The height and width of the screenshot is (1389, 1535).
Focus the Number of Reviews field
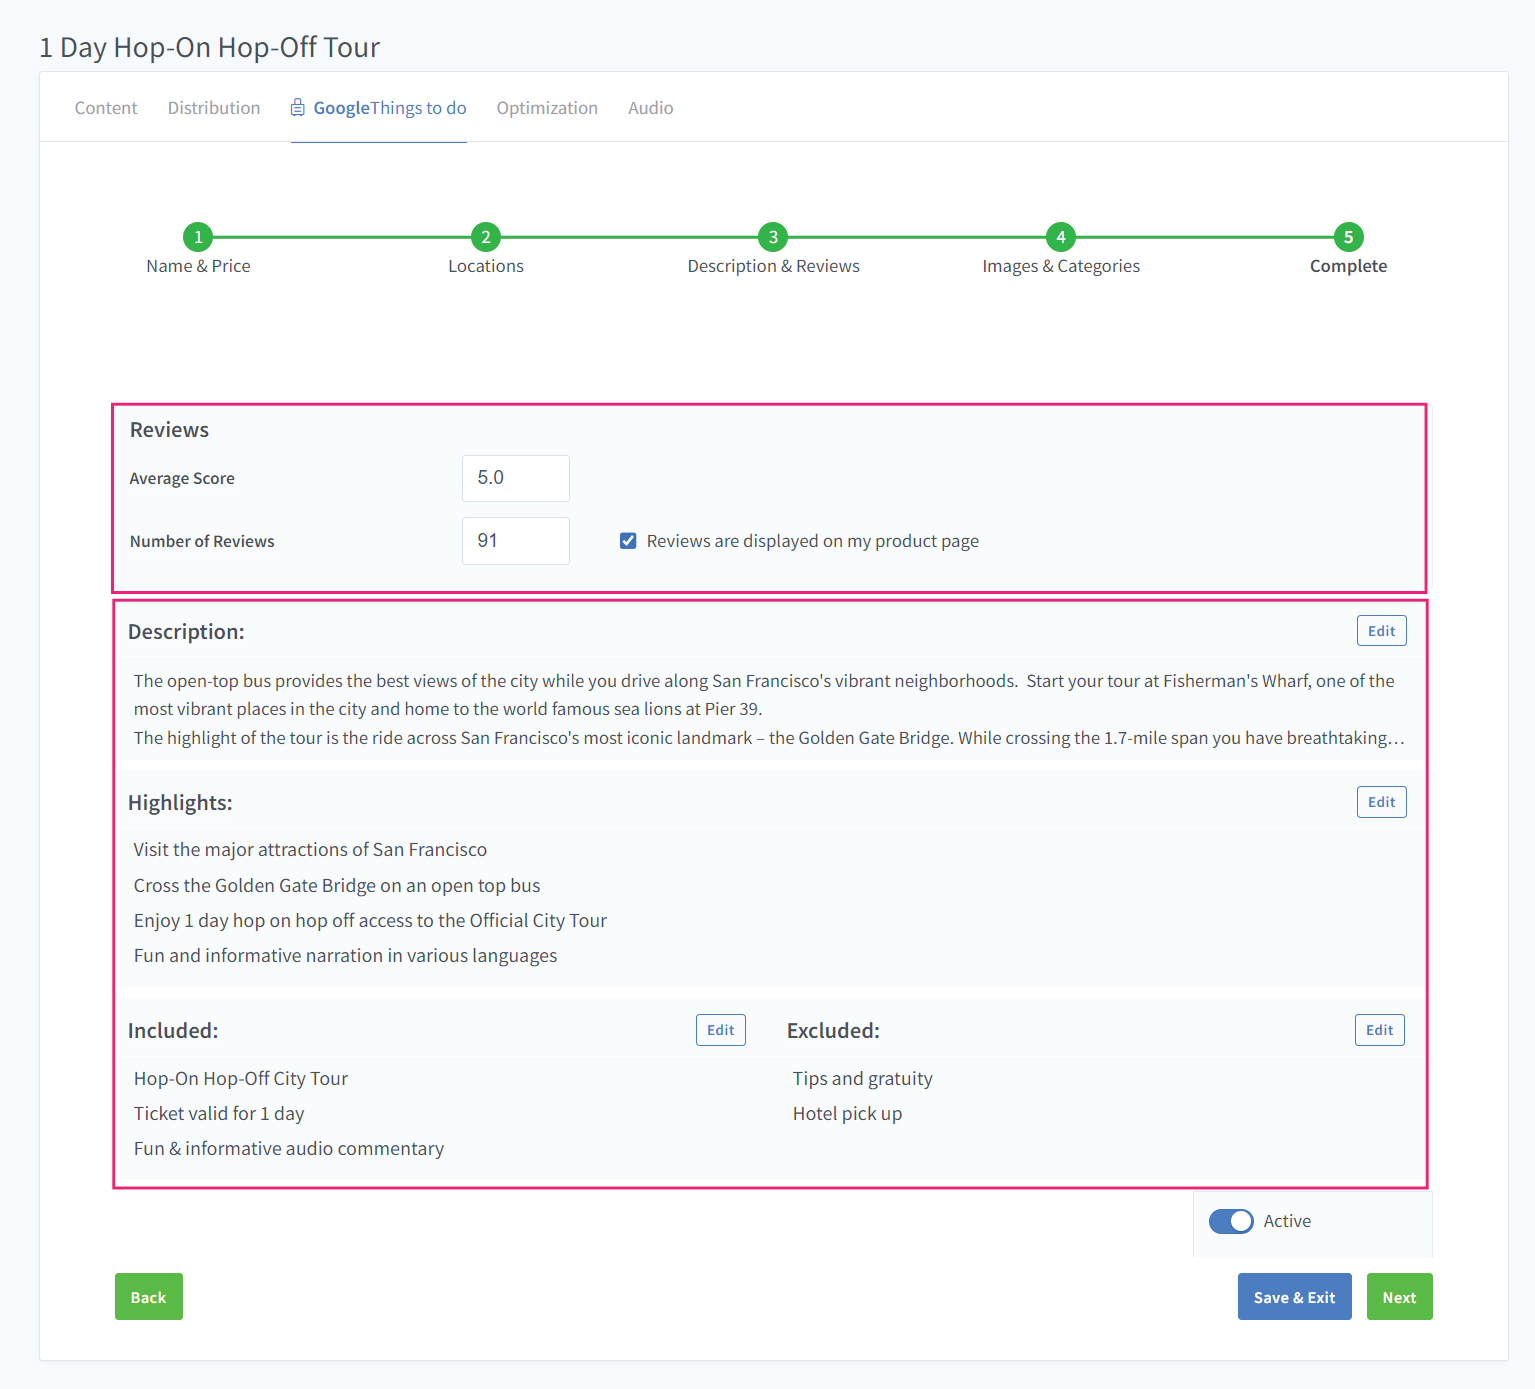(x=516, y=541)
